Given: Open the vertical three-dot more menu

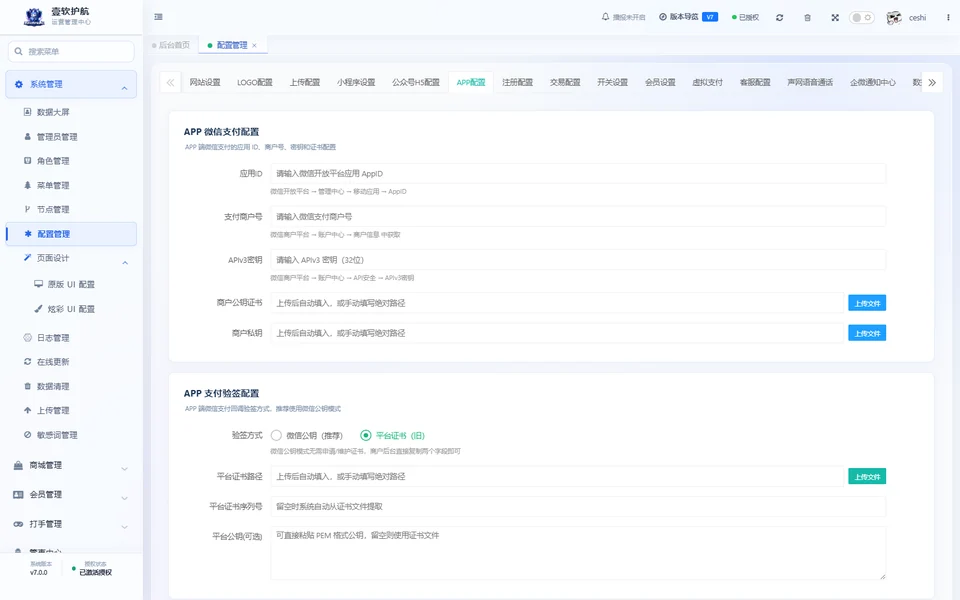Looking at the screenshot, I should coord(948,18).
